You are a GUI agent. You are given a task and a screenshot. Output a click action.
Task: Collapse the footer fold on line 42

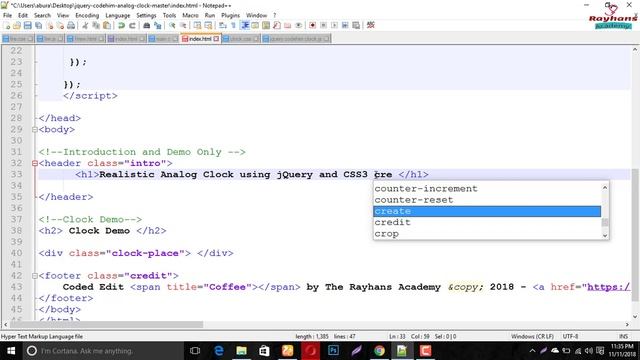coord(35,276)
